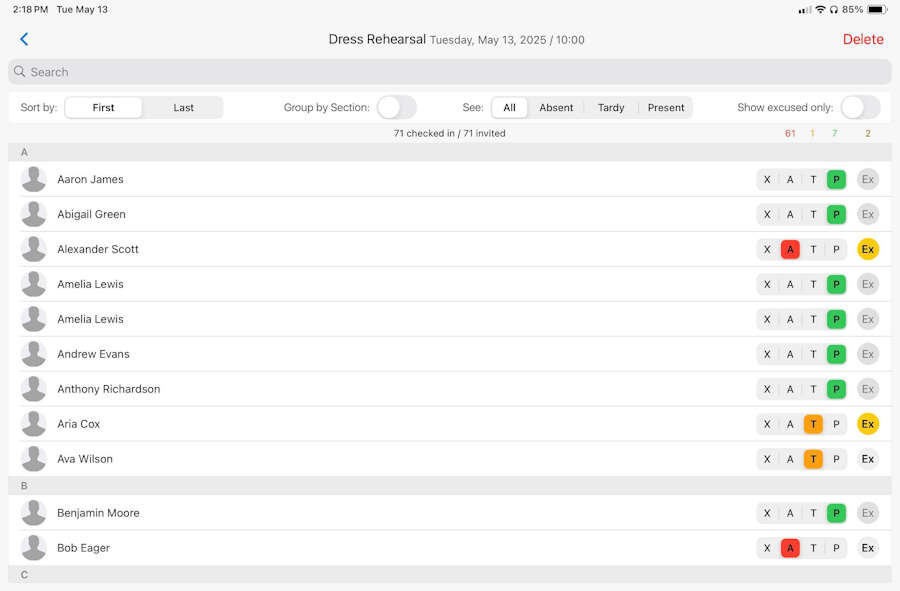This screenshot has width=900, height=591.
Task: Click into the Search field
Action: (450, 72)
